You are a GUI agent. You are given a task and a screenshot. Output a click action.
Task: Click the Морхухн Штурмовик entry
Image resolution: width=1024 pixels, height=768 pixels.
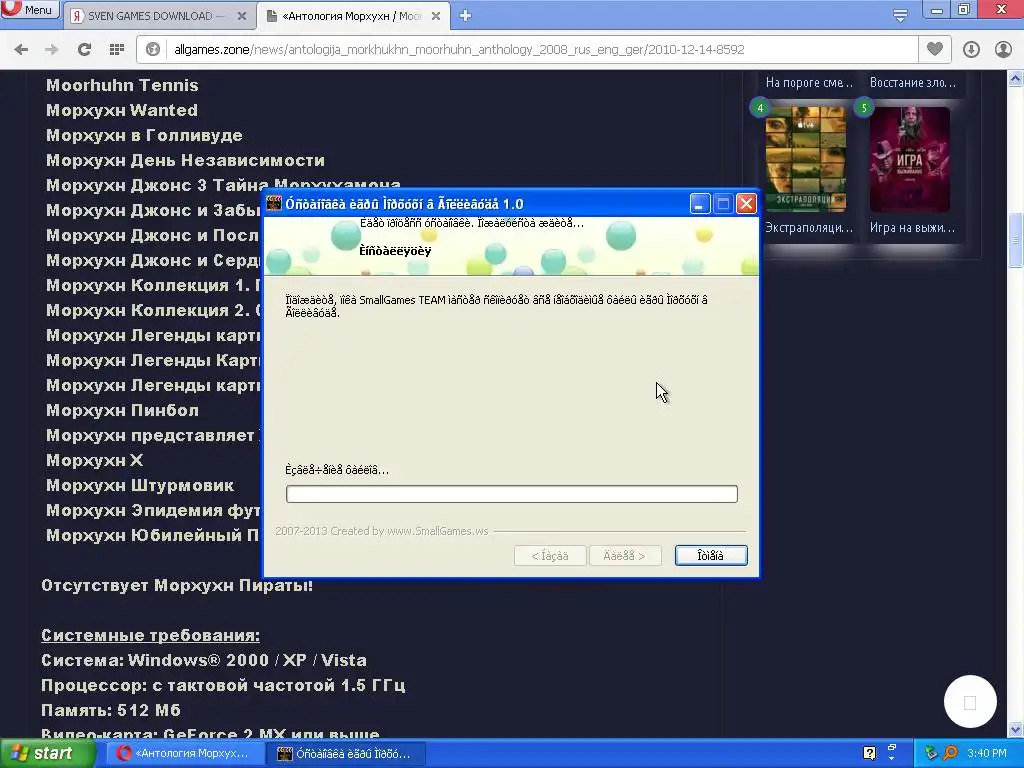[140, 485]
